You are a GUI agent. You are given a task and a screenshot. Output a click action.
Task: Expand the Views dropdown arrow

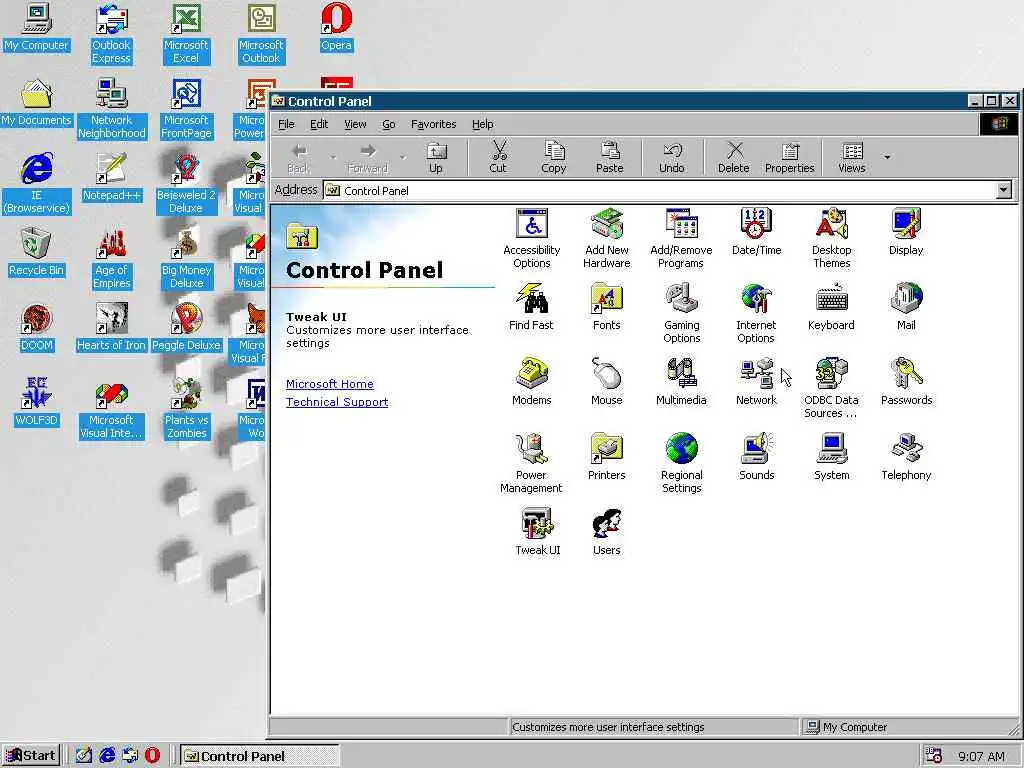point(887,157)
